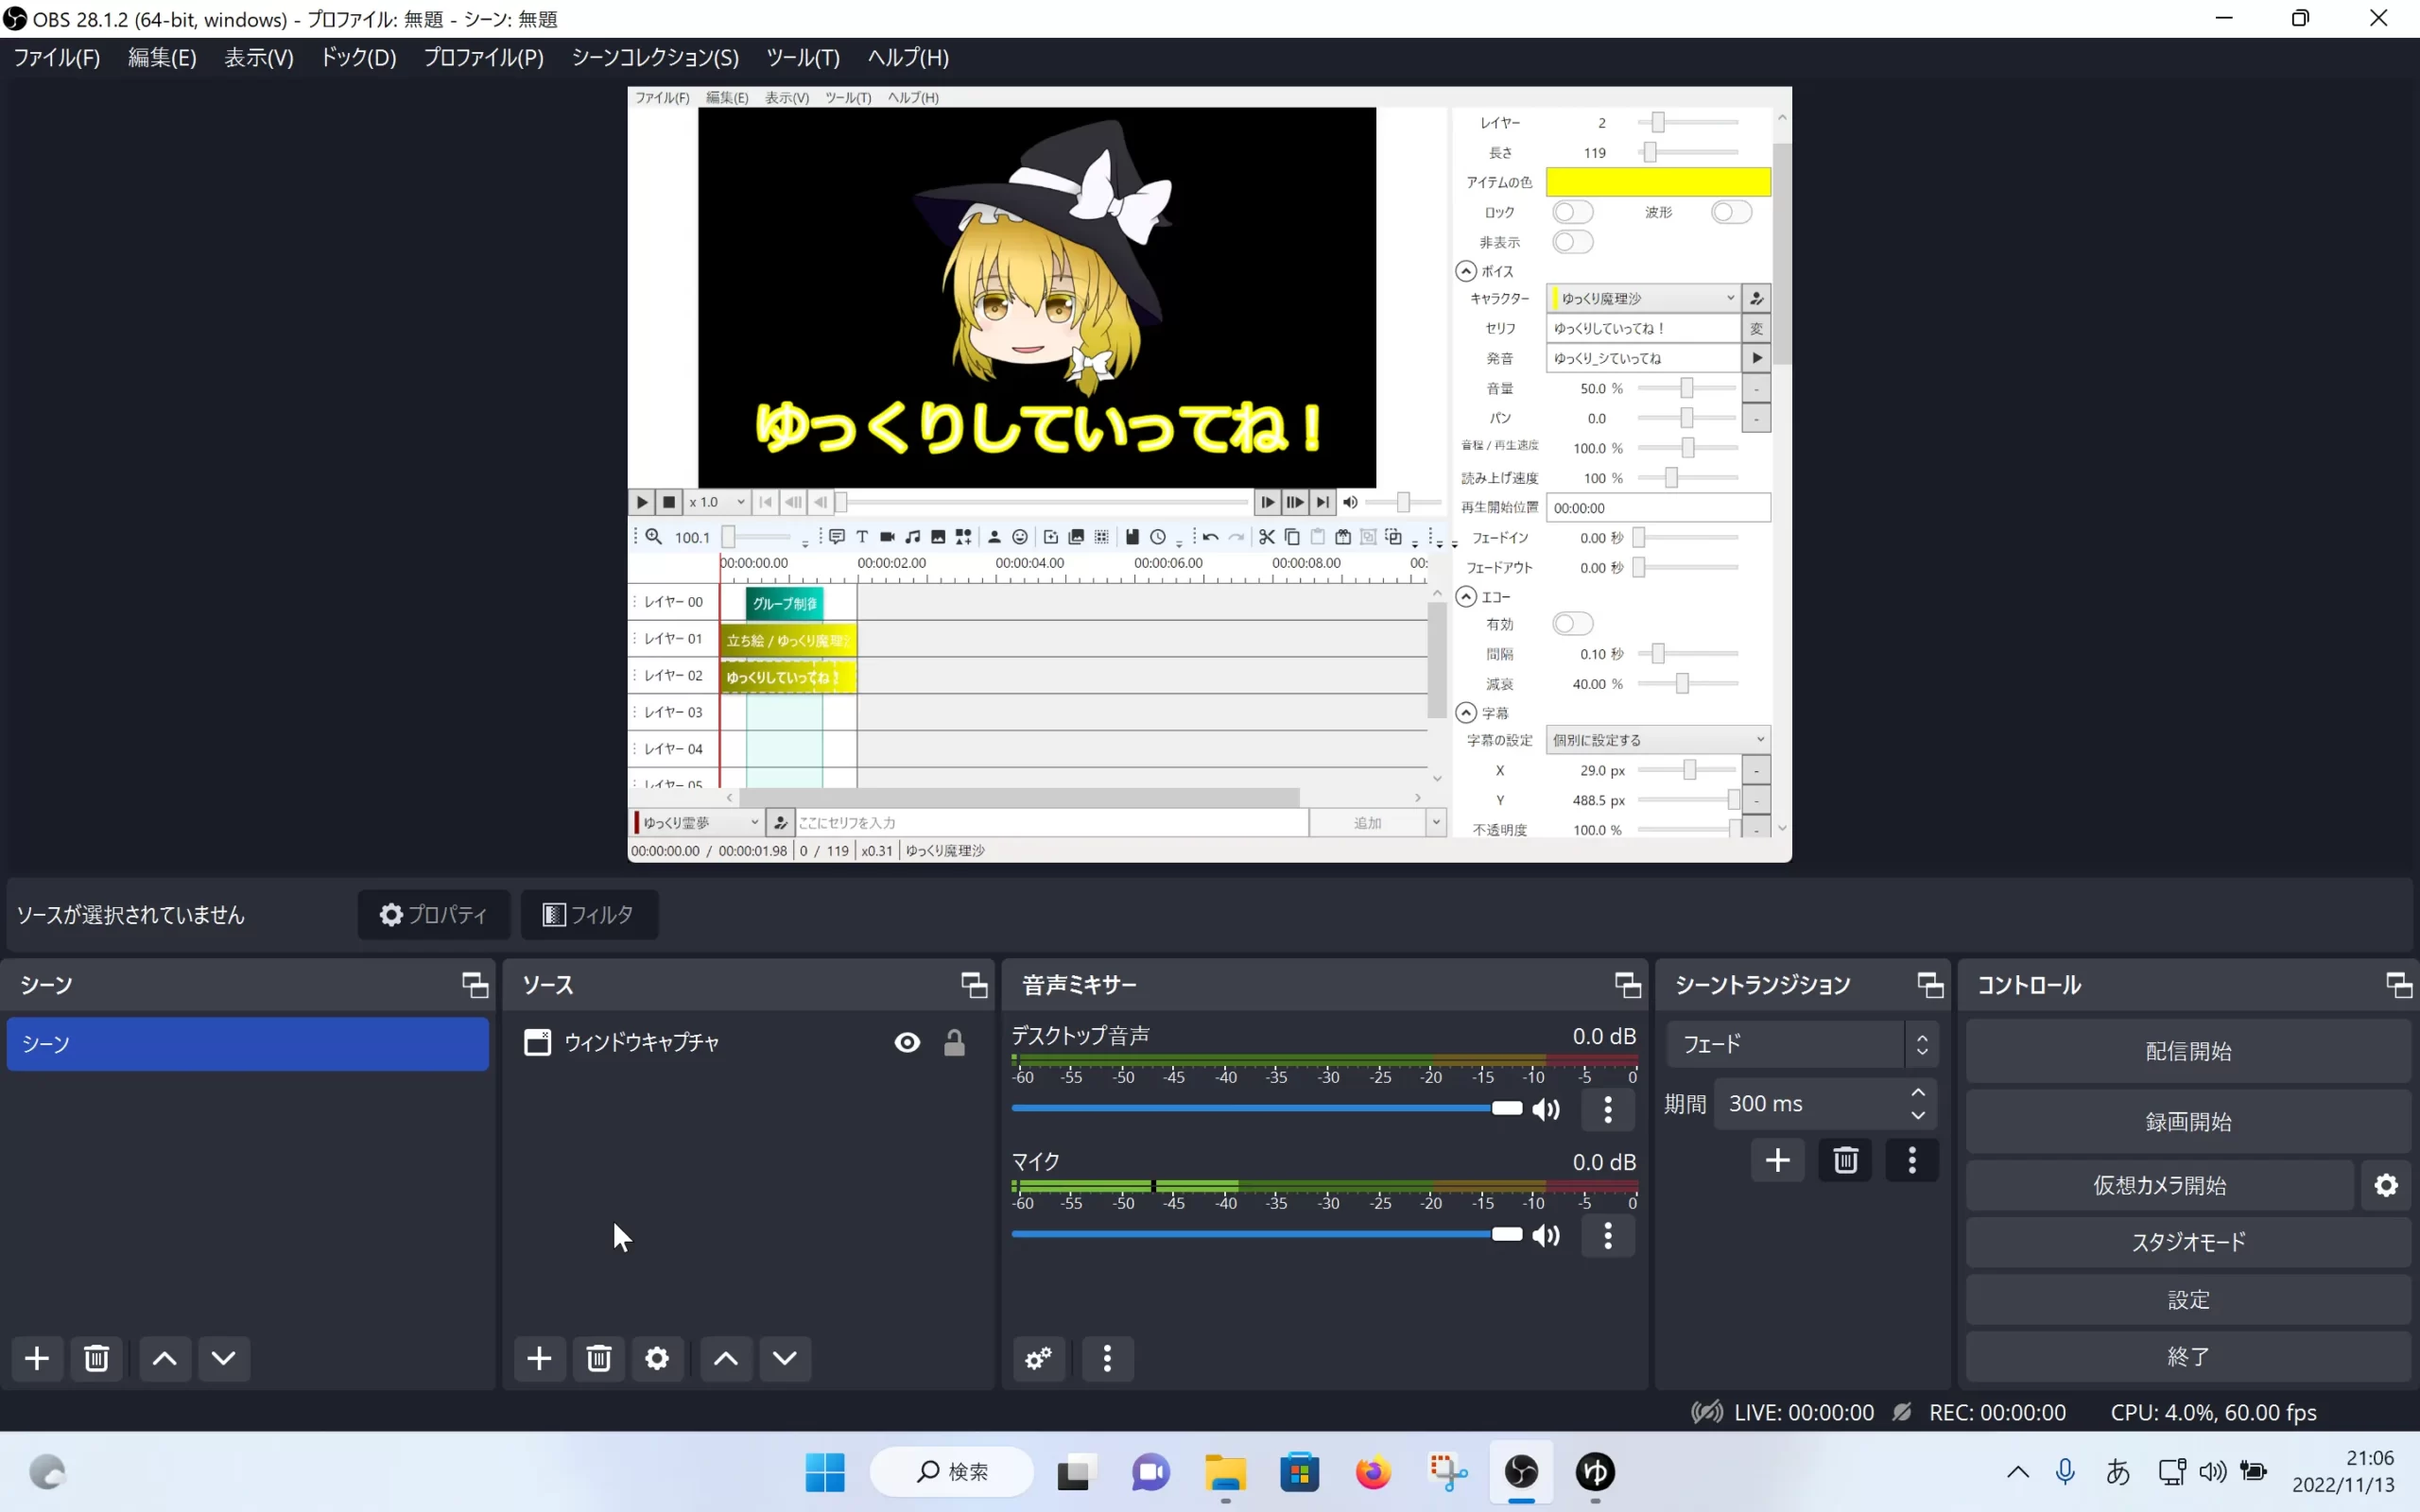The height and width of the screenshot is (1512, 2420).
Task: Open 編集(E) menu
Action: click(162, 58)
